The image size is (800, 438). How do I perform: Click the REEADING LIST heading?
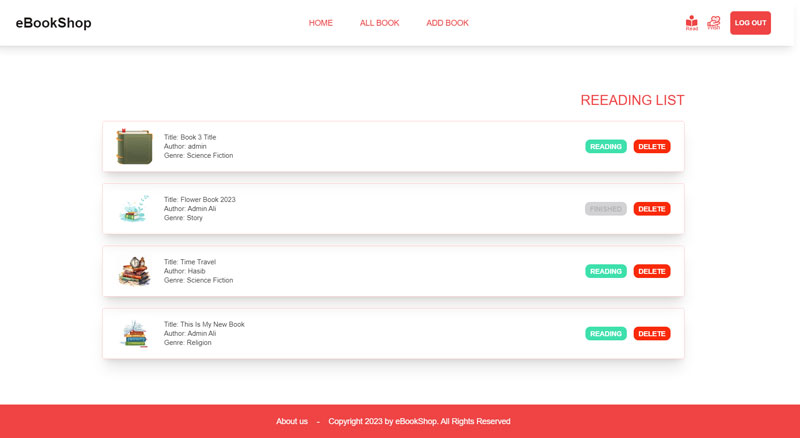632,100
